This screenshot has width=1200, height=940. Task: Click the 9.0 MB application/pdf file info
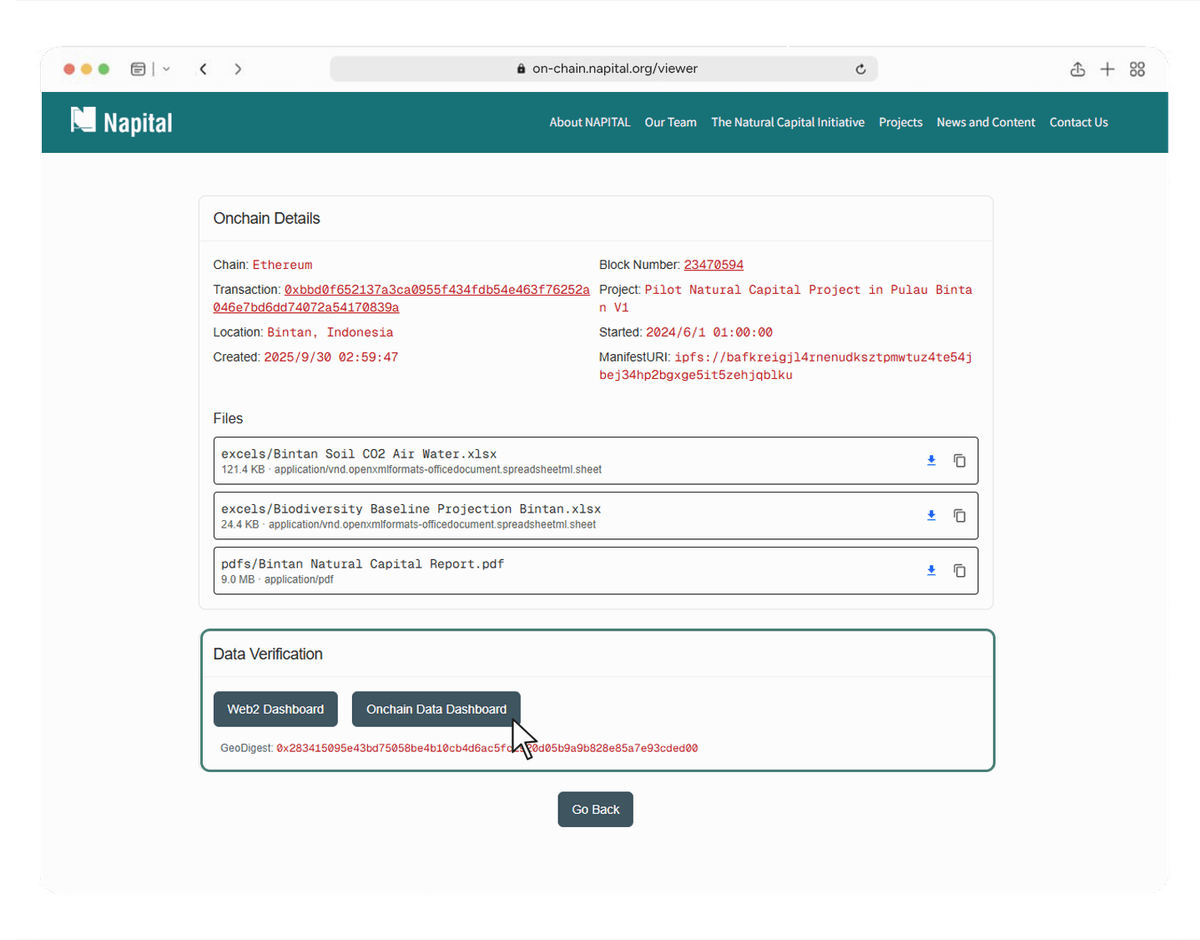point(277,579)
